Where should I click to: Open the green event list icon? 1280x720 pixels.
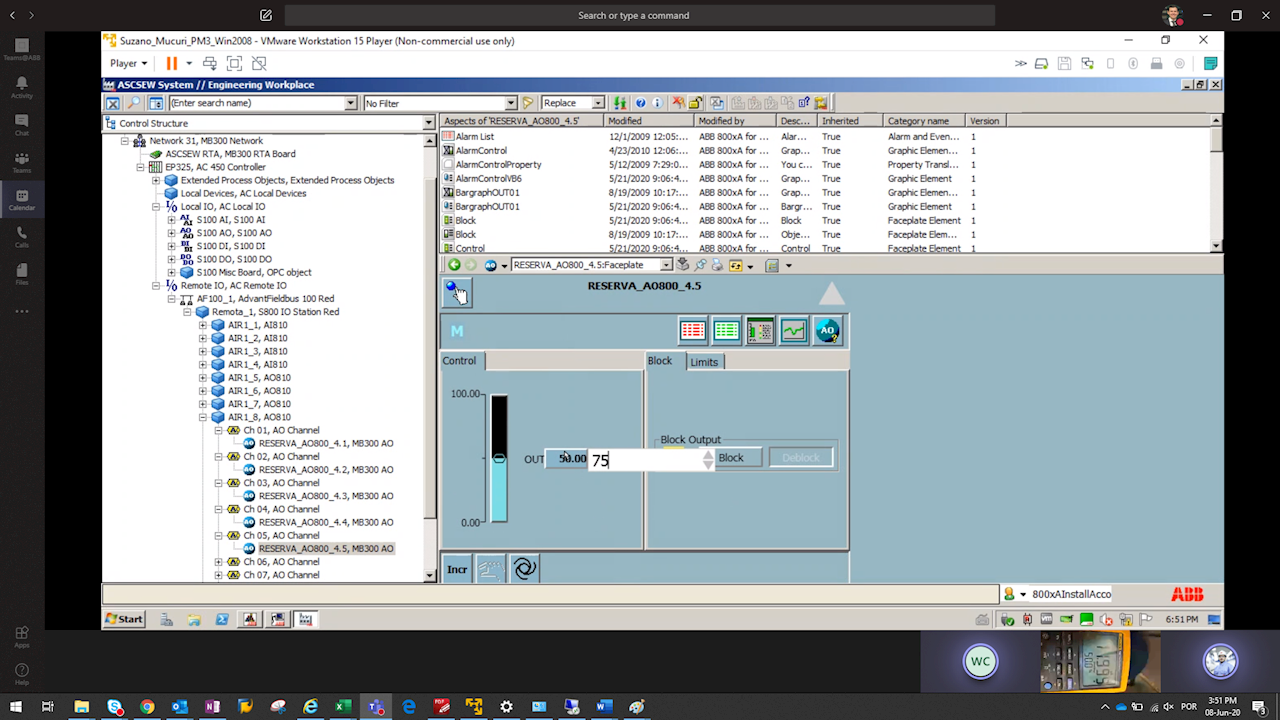pos(726,331)
